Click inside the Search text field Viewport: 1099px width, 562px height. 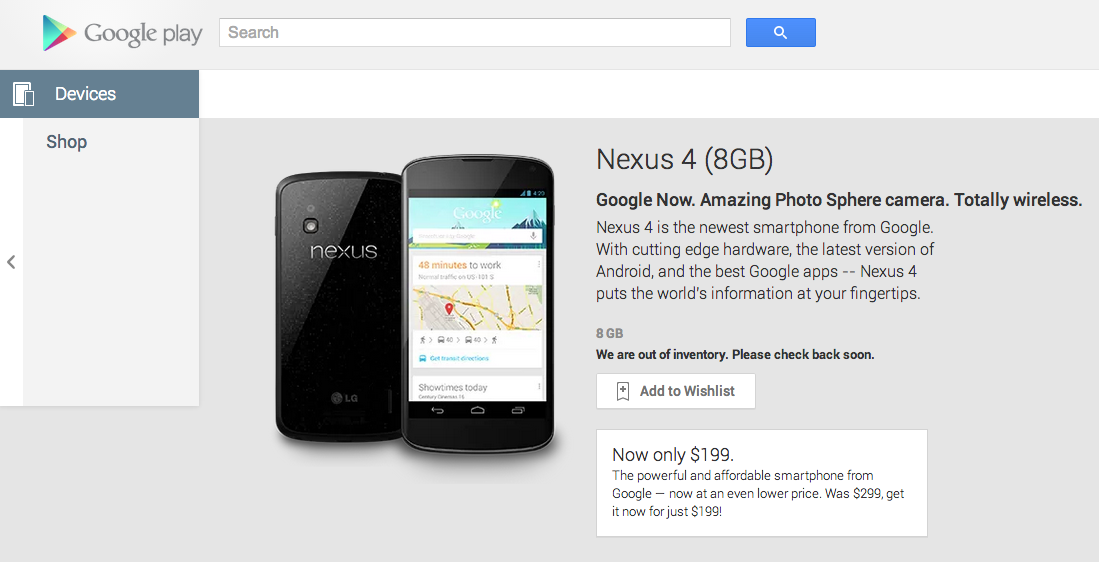[475, 32]
